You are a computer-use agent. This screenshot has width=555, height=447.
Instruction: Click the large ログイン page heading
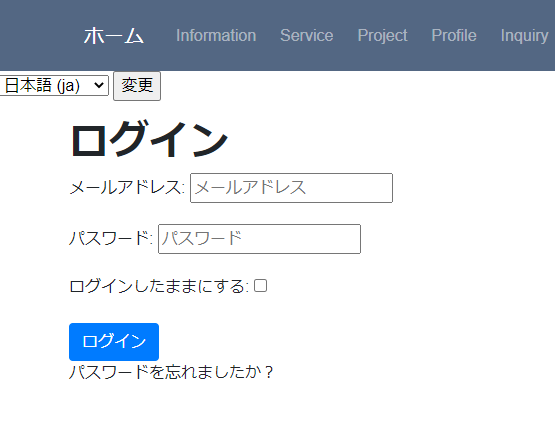click(x=149, y=138)
